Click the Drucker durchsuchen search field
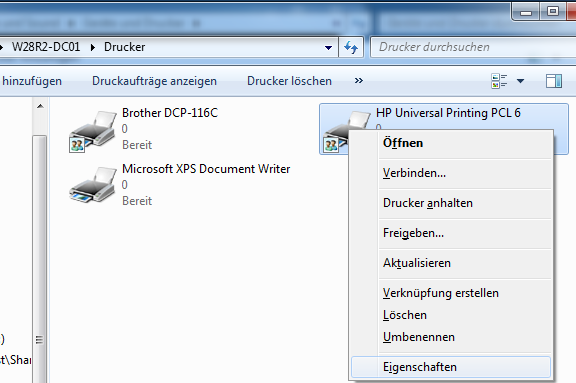 [x=473, y=47]
